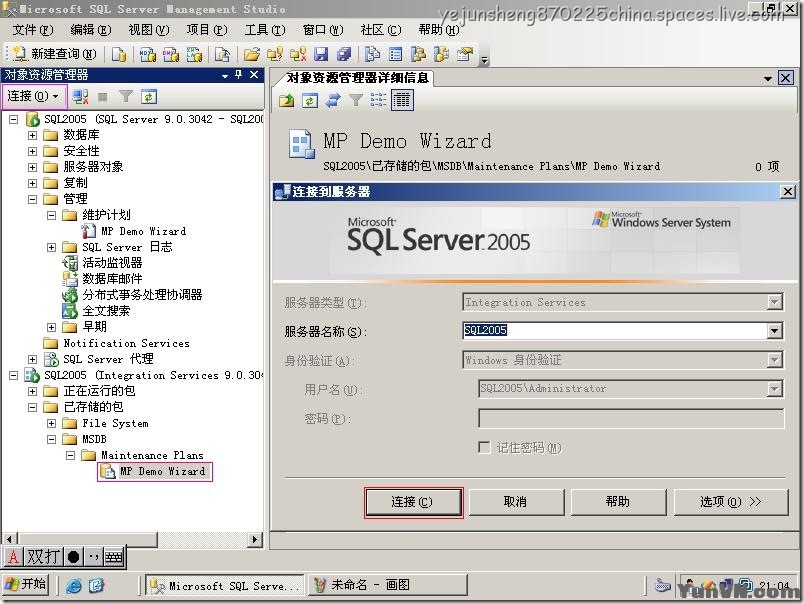Refresh the Object Explorer tree
Viewport: 804px width, 604px height.
[149, 96]
